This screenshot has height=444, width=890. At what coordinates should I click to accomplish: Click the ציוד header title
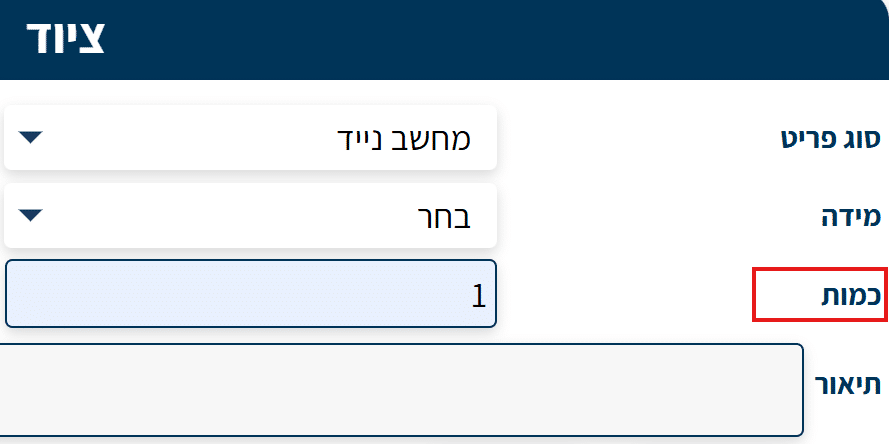click(x=65, y=38)
